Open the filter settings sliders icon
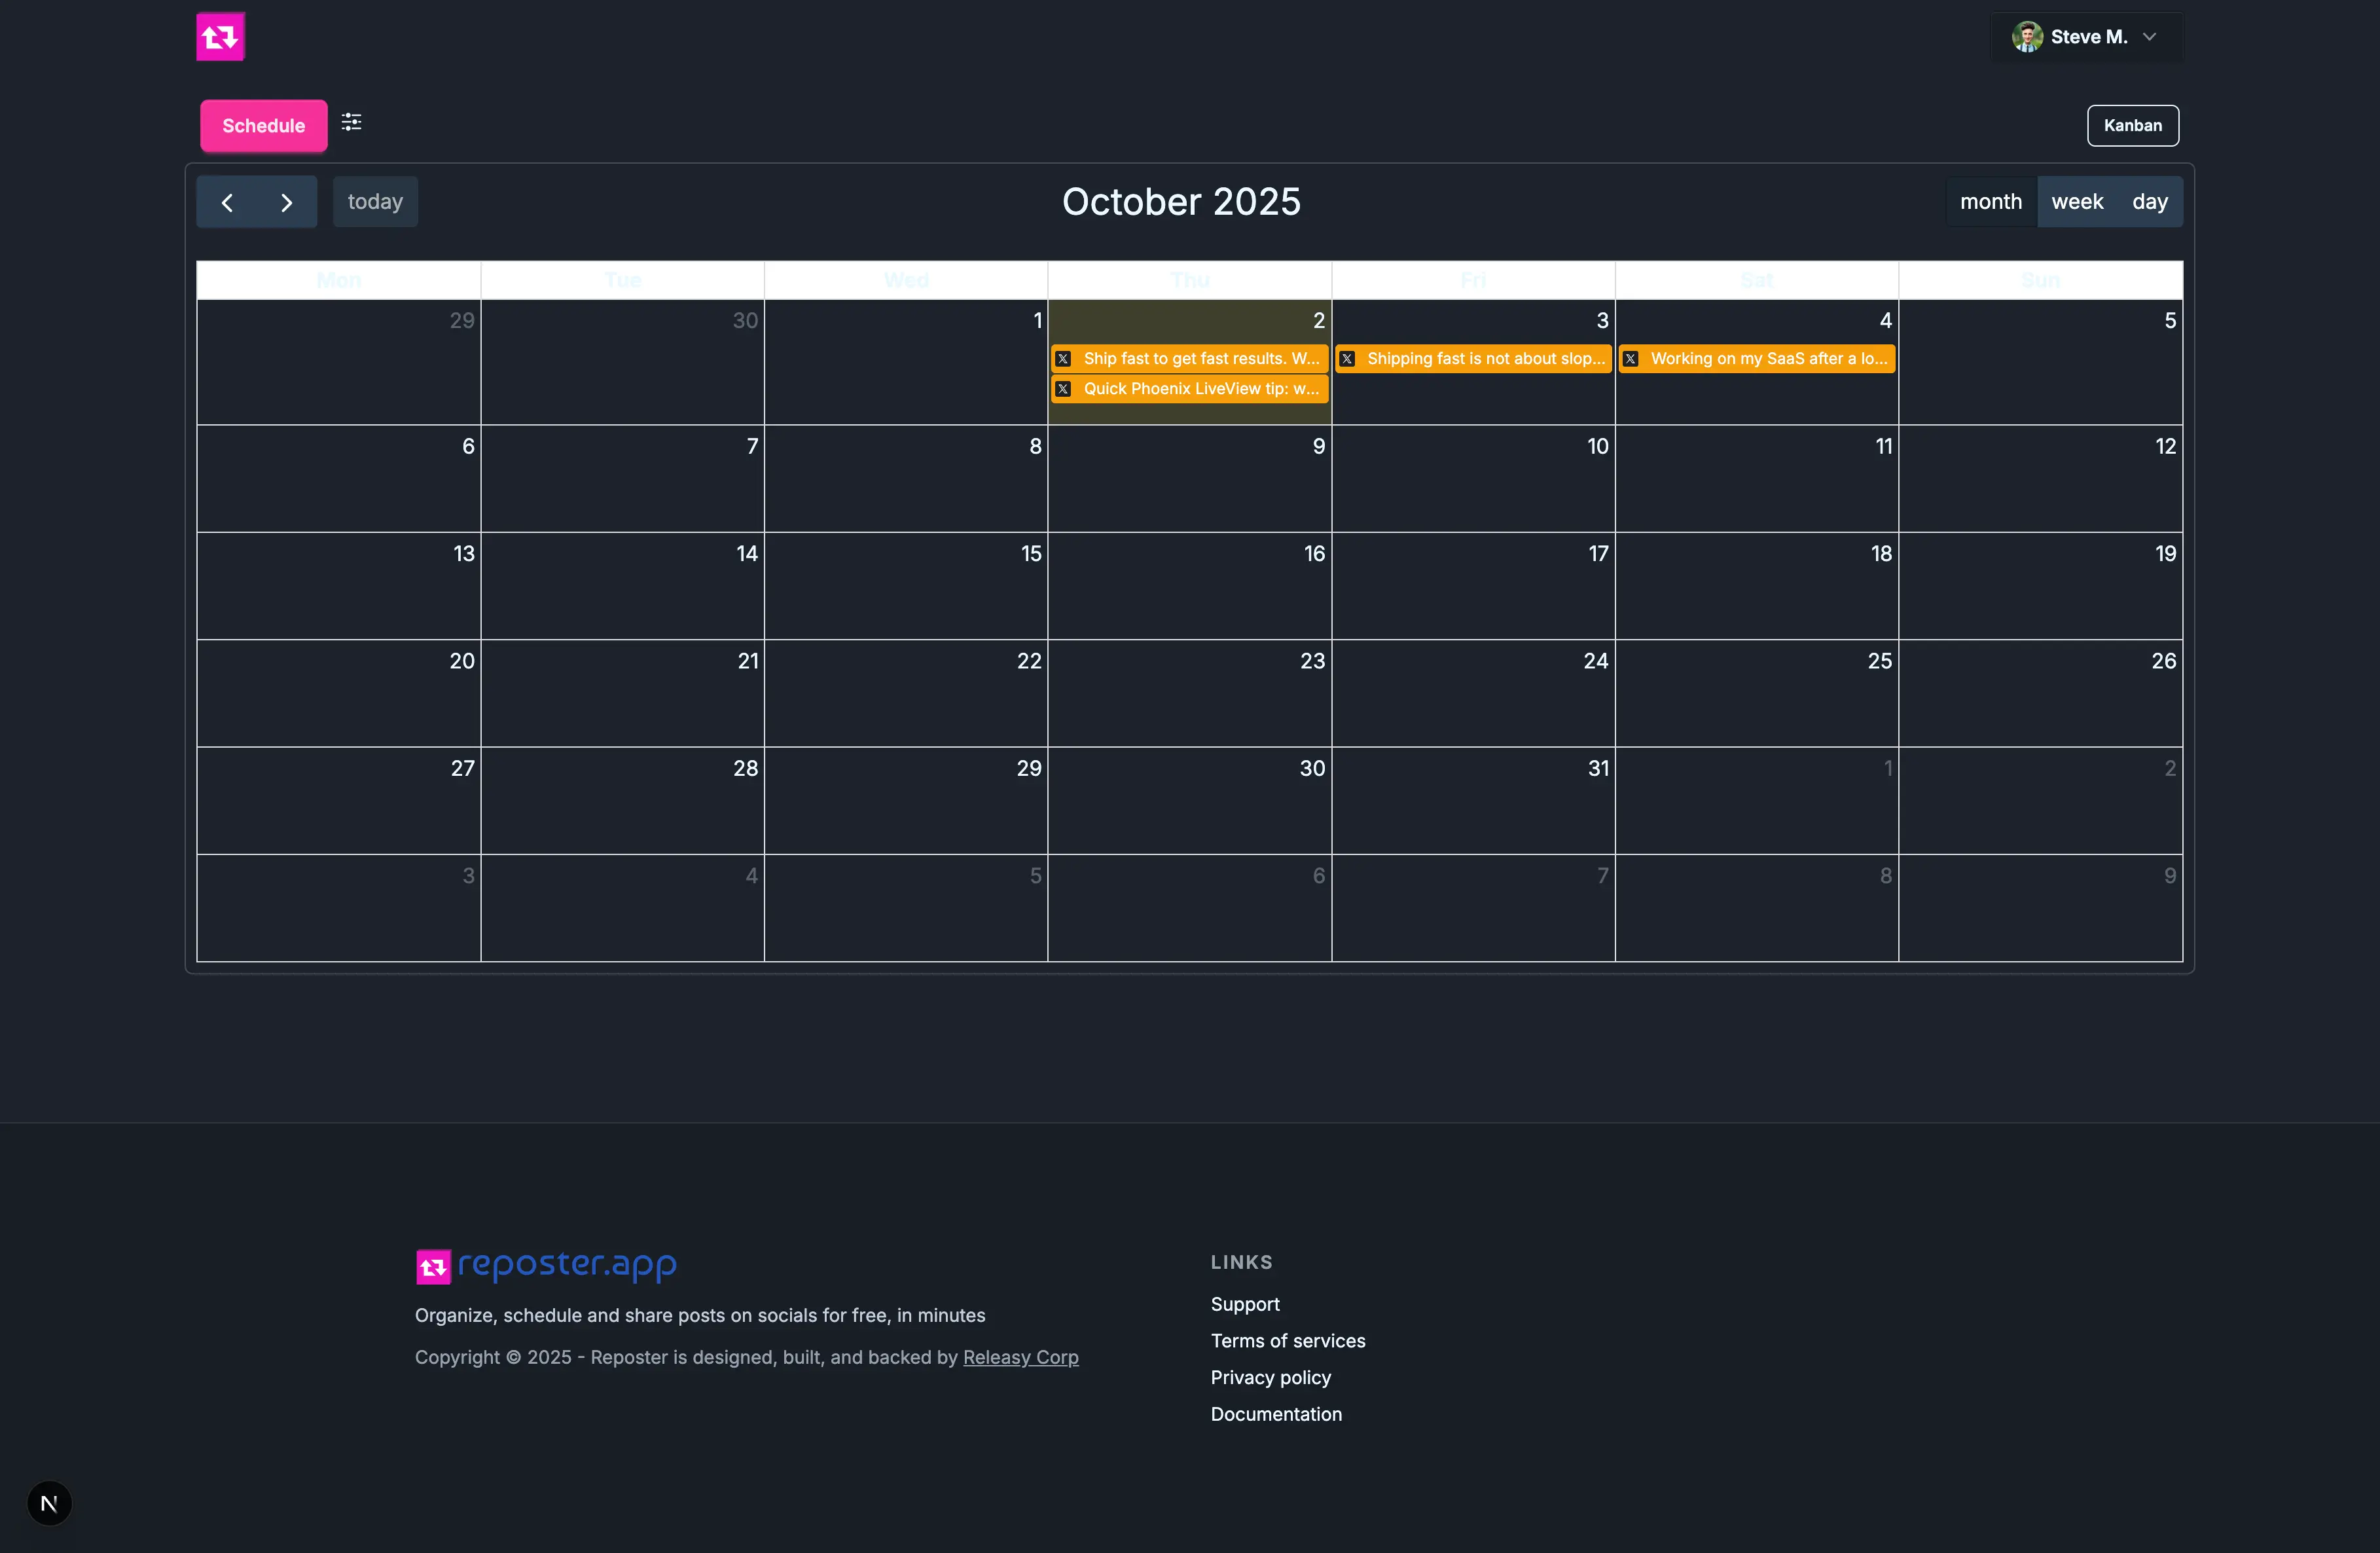2380x1553 pixels. 351,122
